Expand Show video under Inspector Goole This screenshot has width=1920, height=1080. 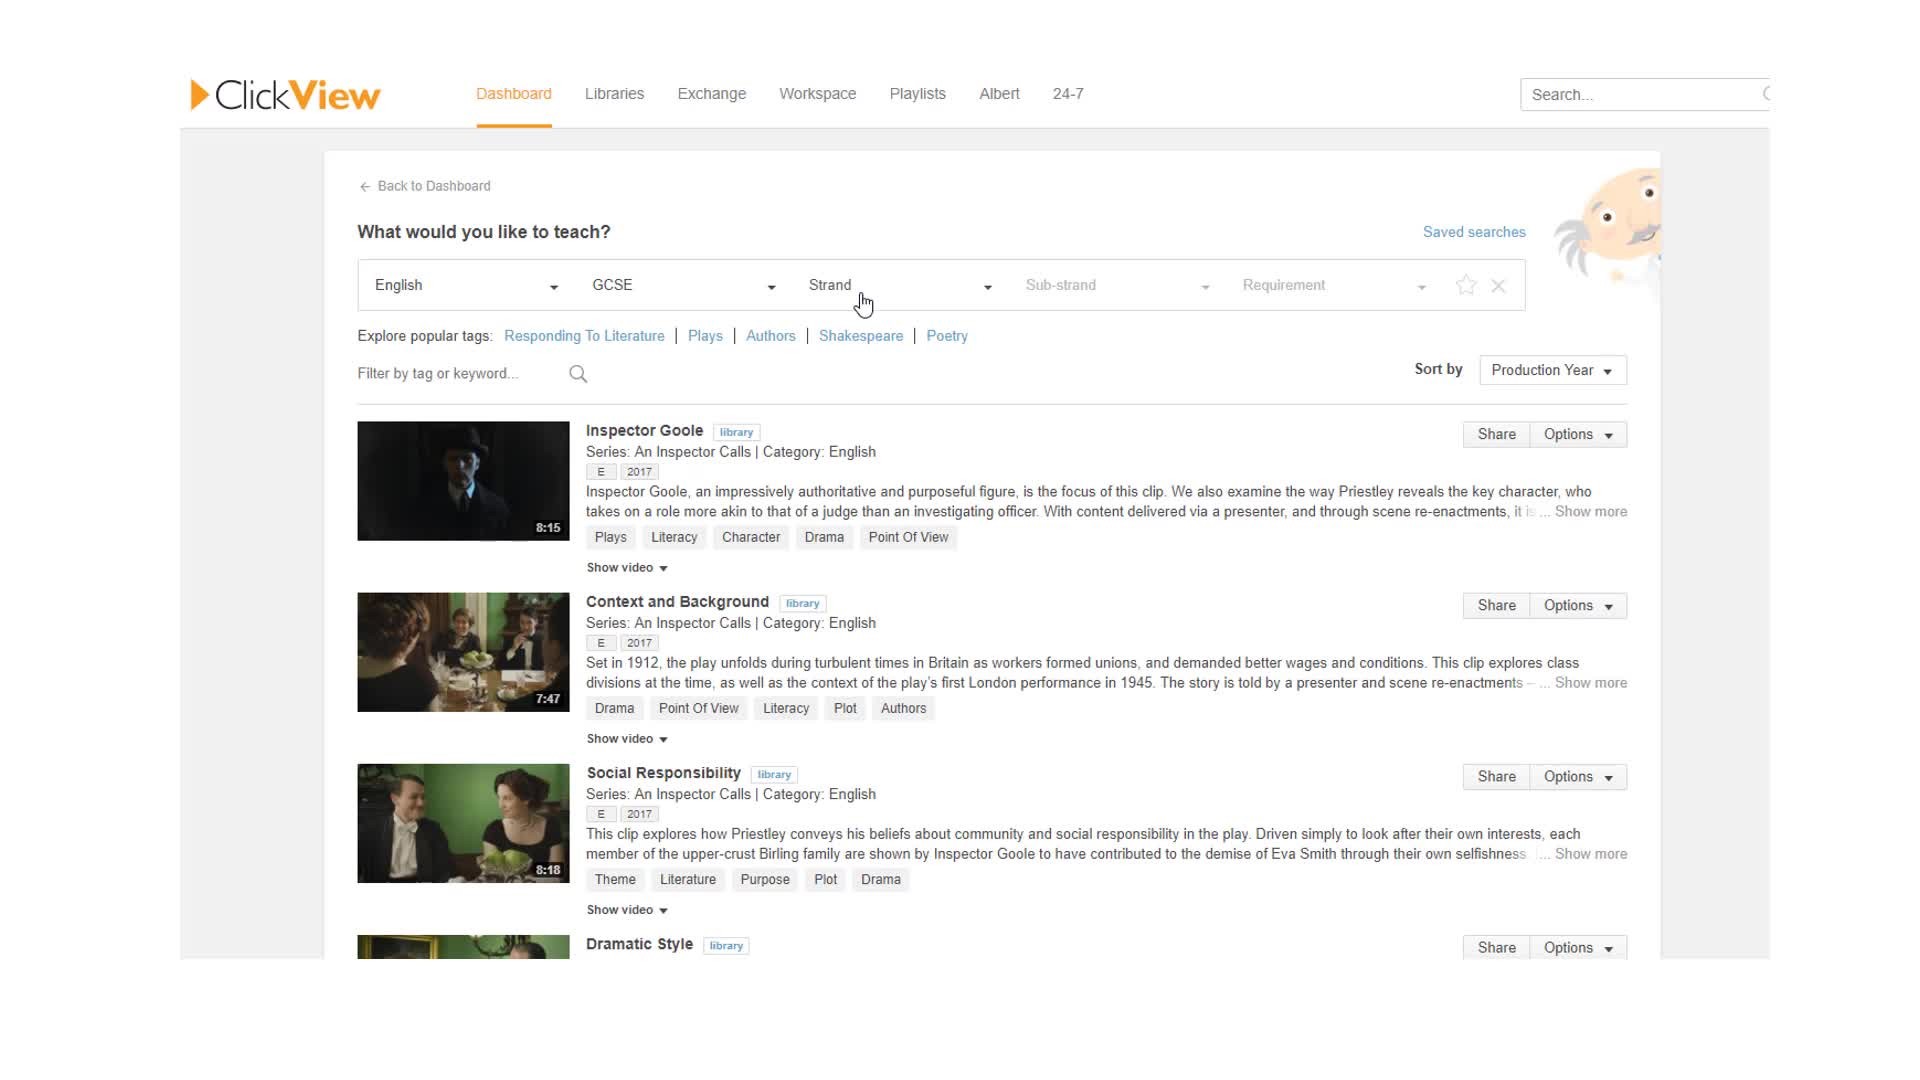click(627, 567)
